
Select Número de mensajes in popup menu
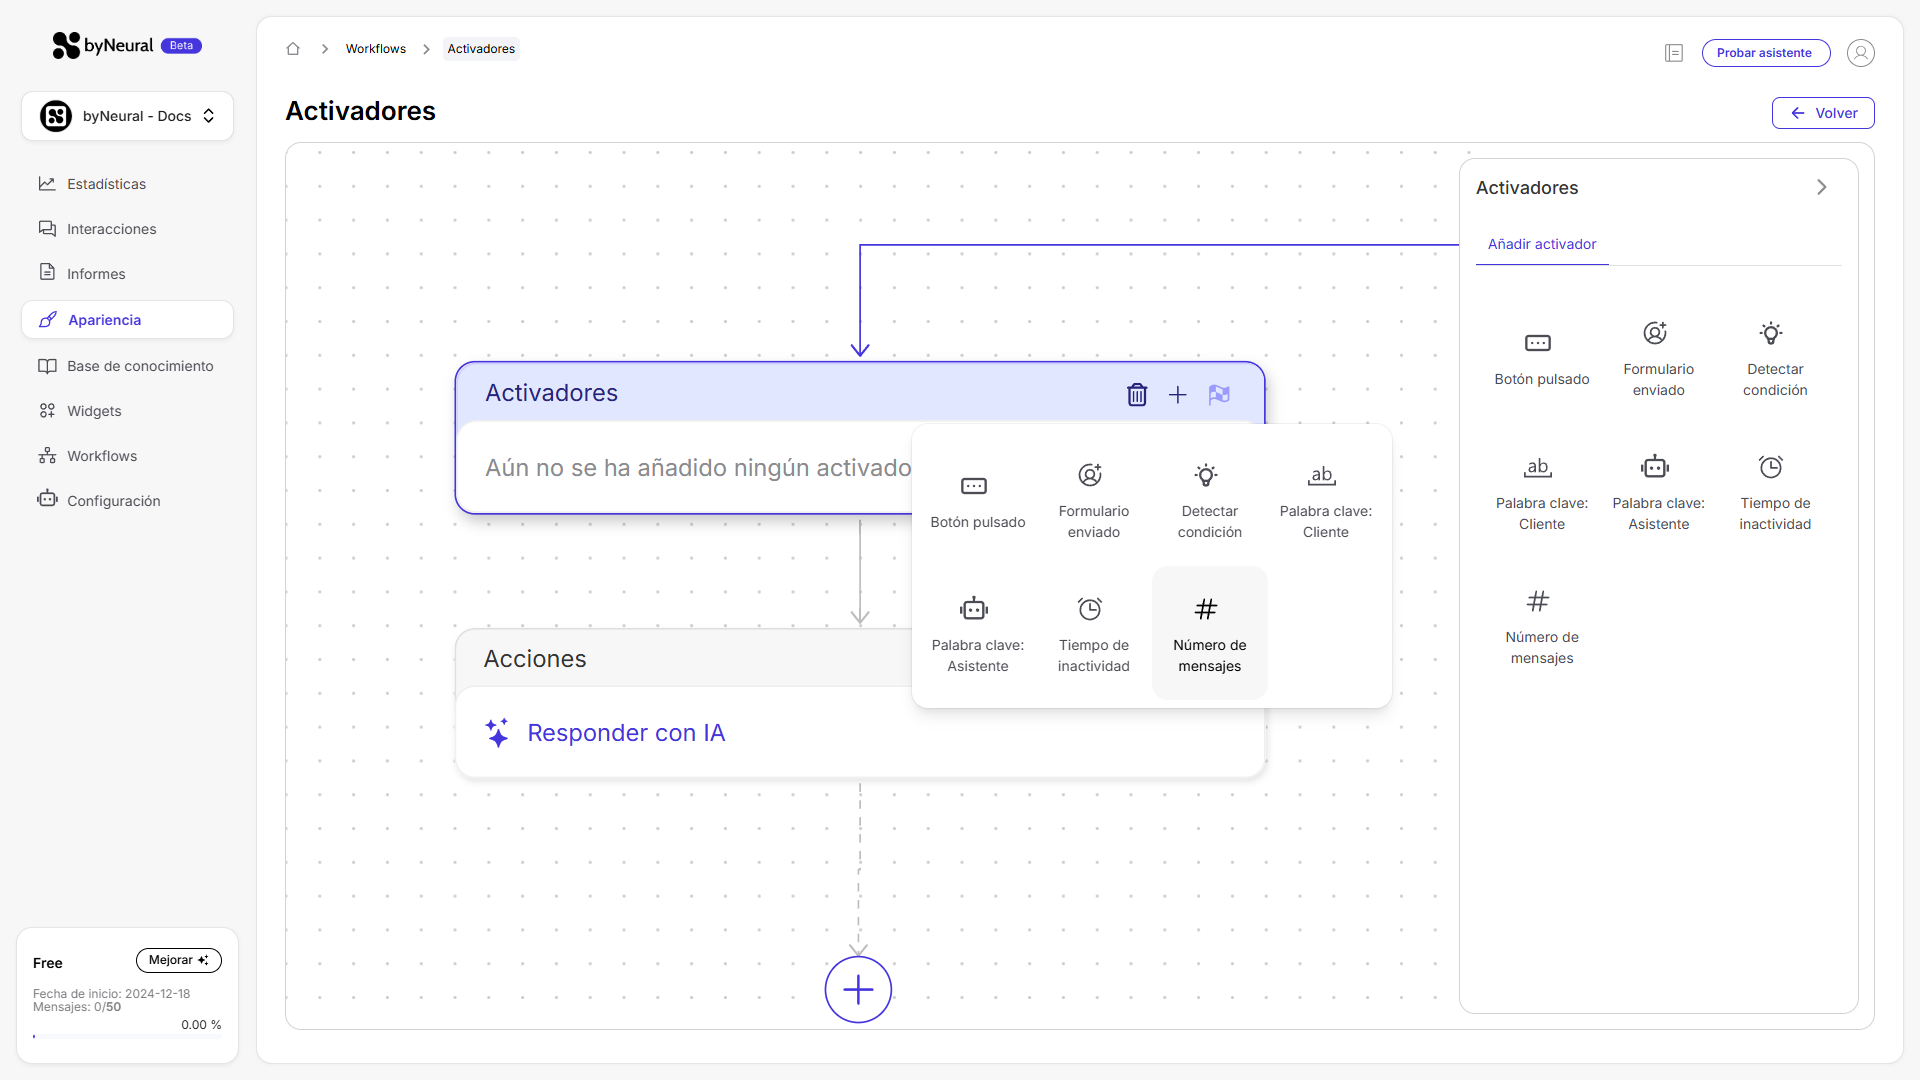1209,633
